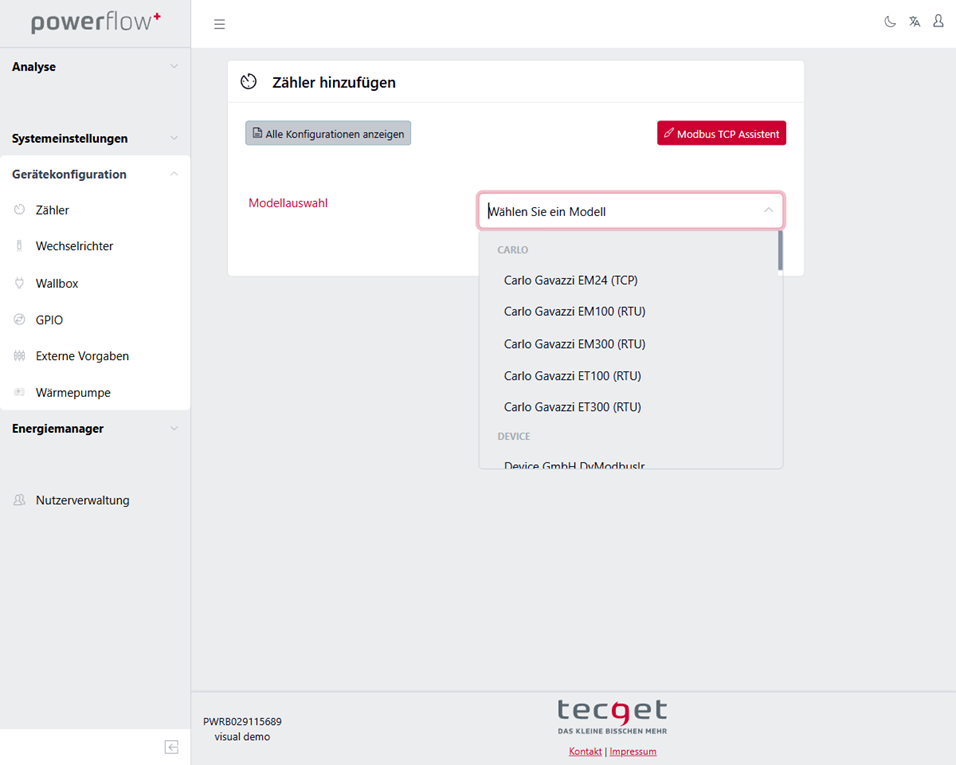
Task: Click the tecget logo in footer
Action: tap(612, 717)
